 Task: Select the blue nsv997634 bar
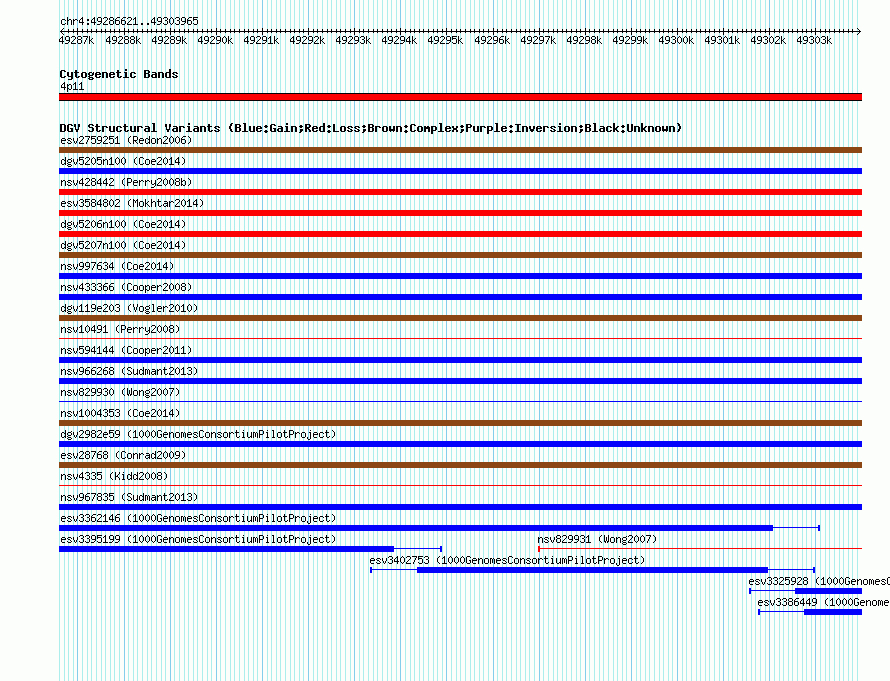point(460,276)
